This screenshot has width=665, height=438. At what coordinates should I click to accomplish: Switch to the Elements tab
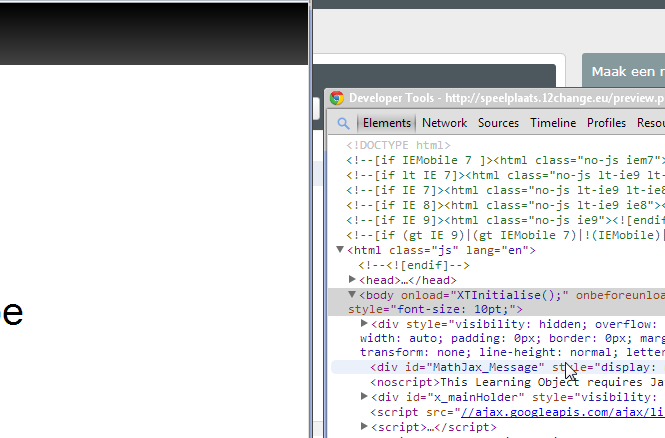pyautogui.click(x=386, y=123)
